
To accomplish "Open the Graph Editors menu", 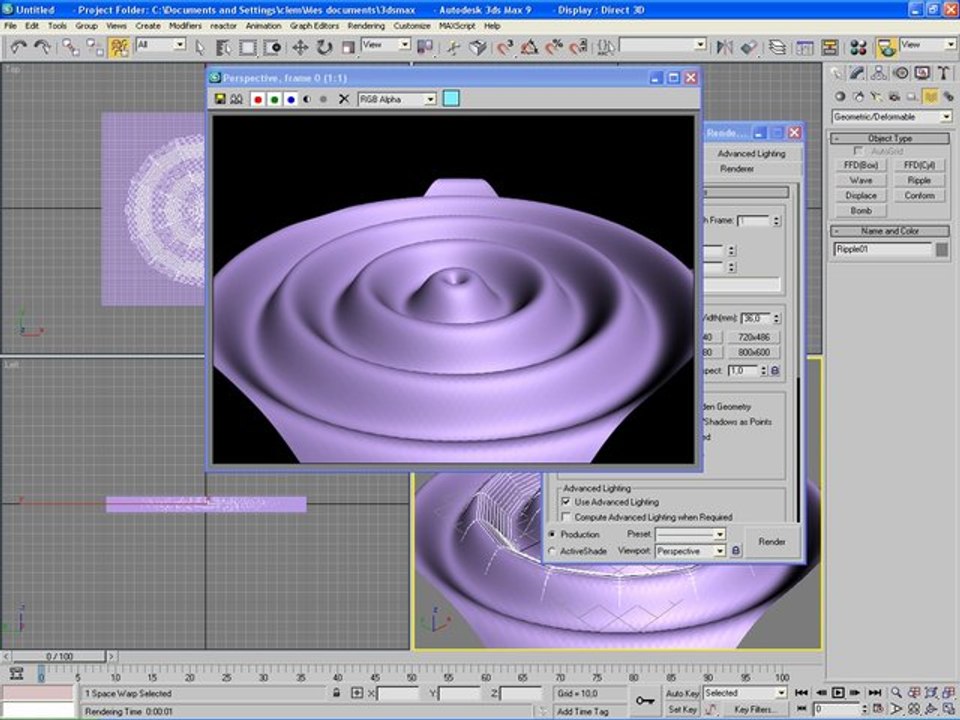I will [314, 26].
